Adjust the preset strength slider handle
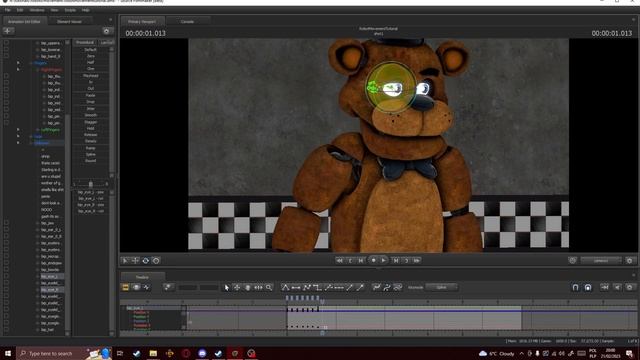The image size is (640, 360). pos(91,184)
